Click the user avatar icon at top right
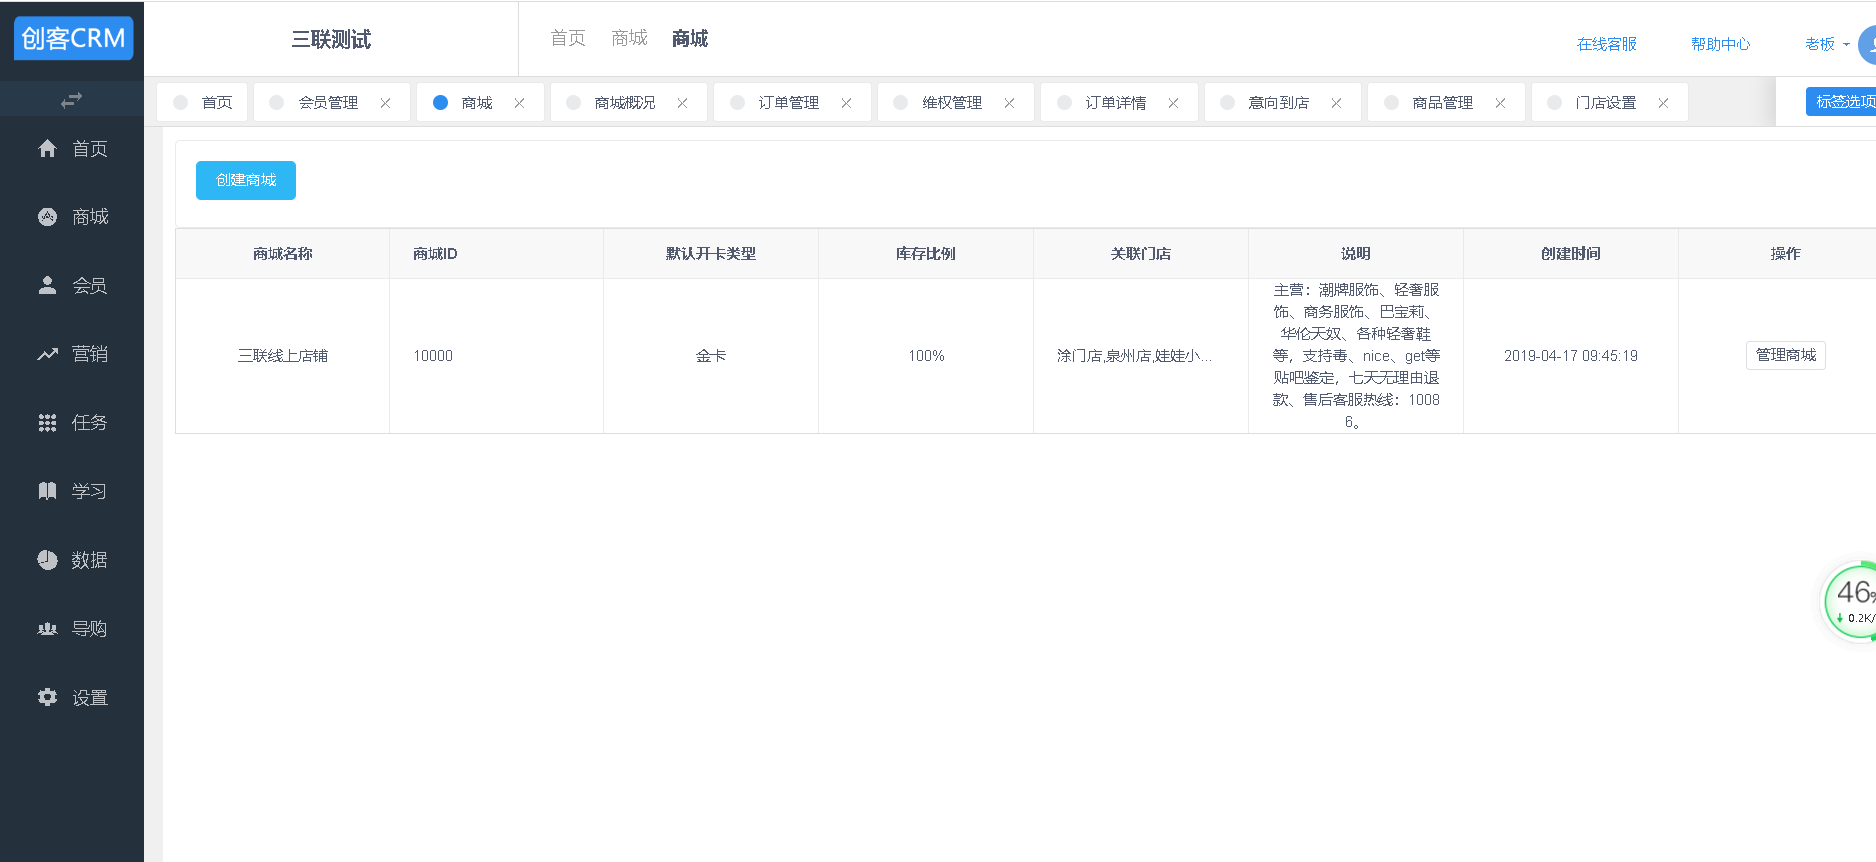The image size is (1876, 862). coord(1868,44)
